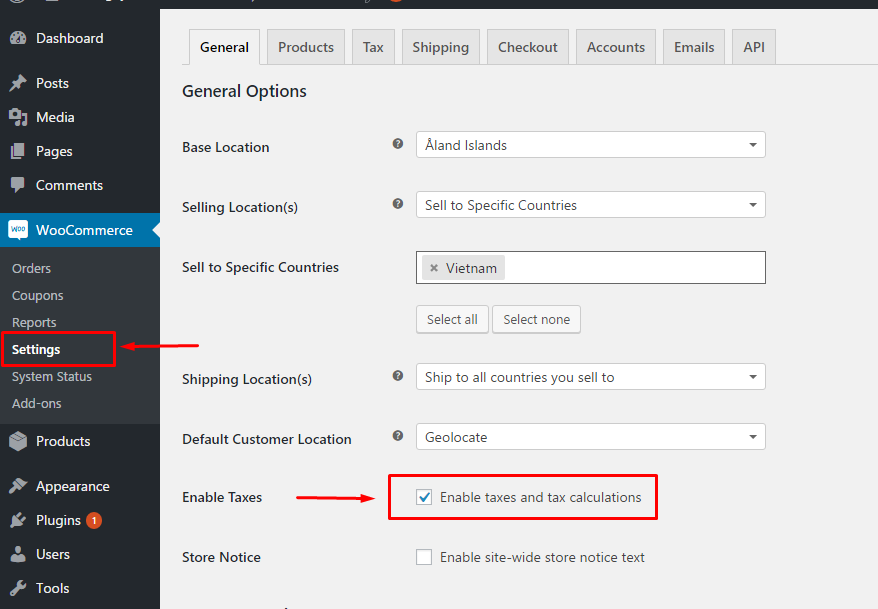The image size is (878, 609).
Task: Click the Posts pushpin icon
Action: click(x=18, y=83)
